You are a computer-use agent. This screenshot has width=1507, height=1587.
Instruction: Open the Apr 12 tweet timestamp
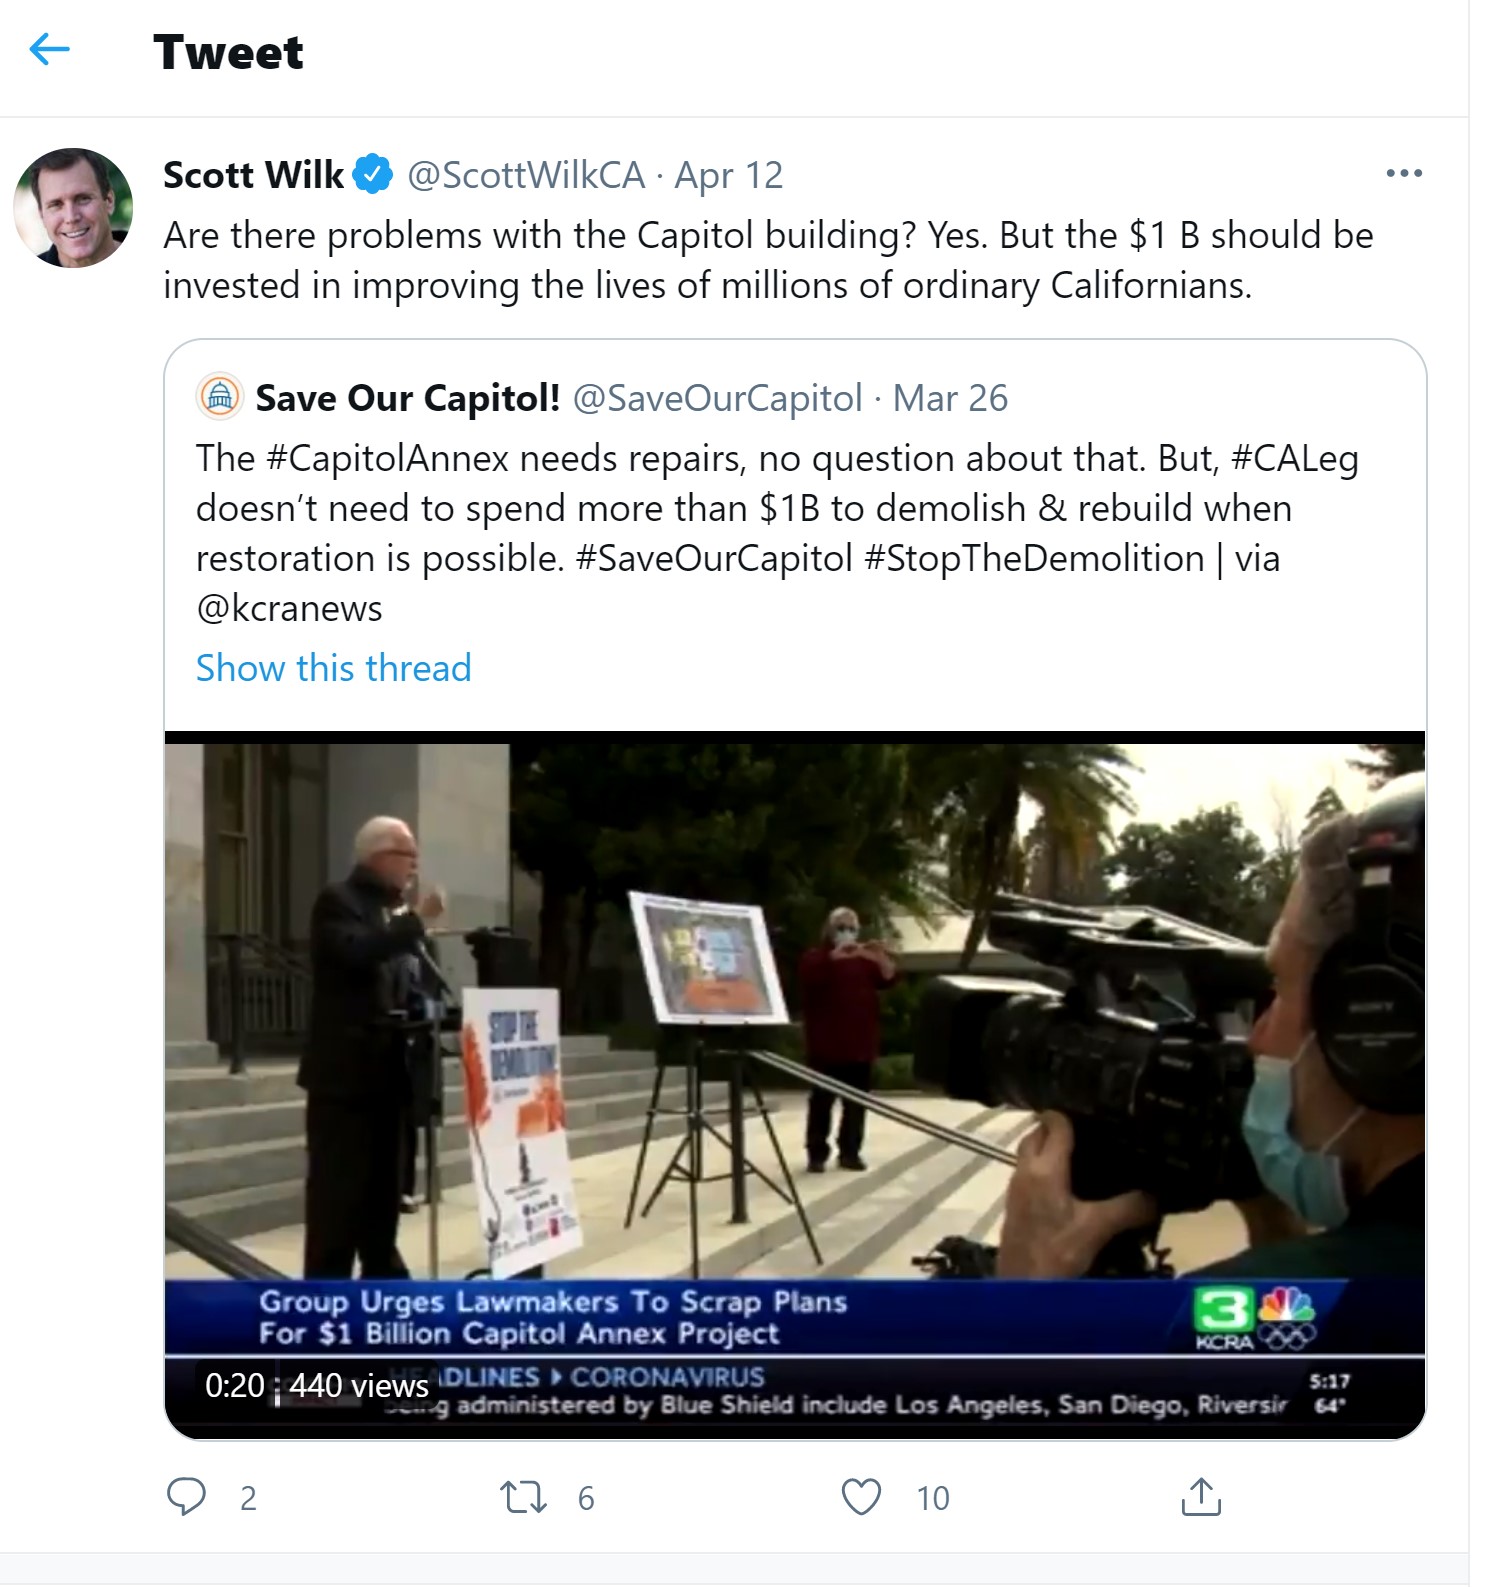(x=728, y=175)
